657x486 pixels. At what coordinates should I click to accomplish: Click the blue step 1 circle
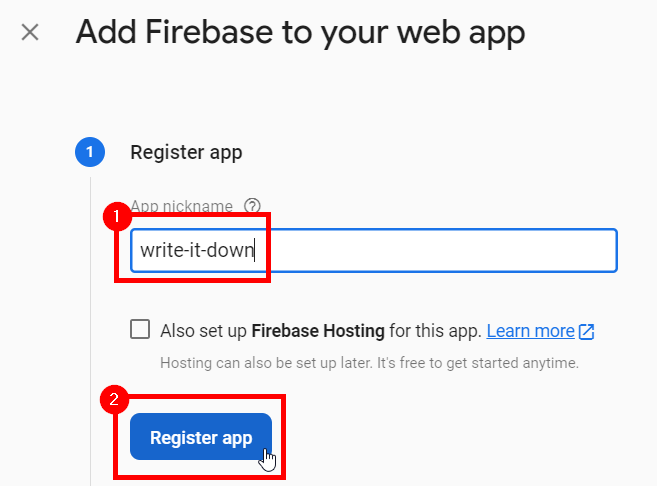pos(89,152)
